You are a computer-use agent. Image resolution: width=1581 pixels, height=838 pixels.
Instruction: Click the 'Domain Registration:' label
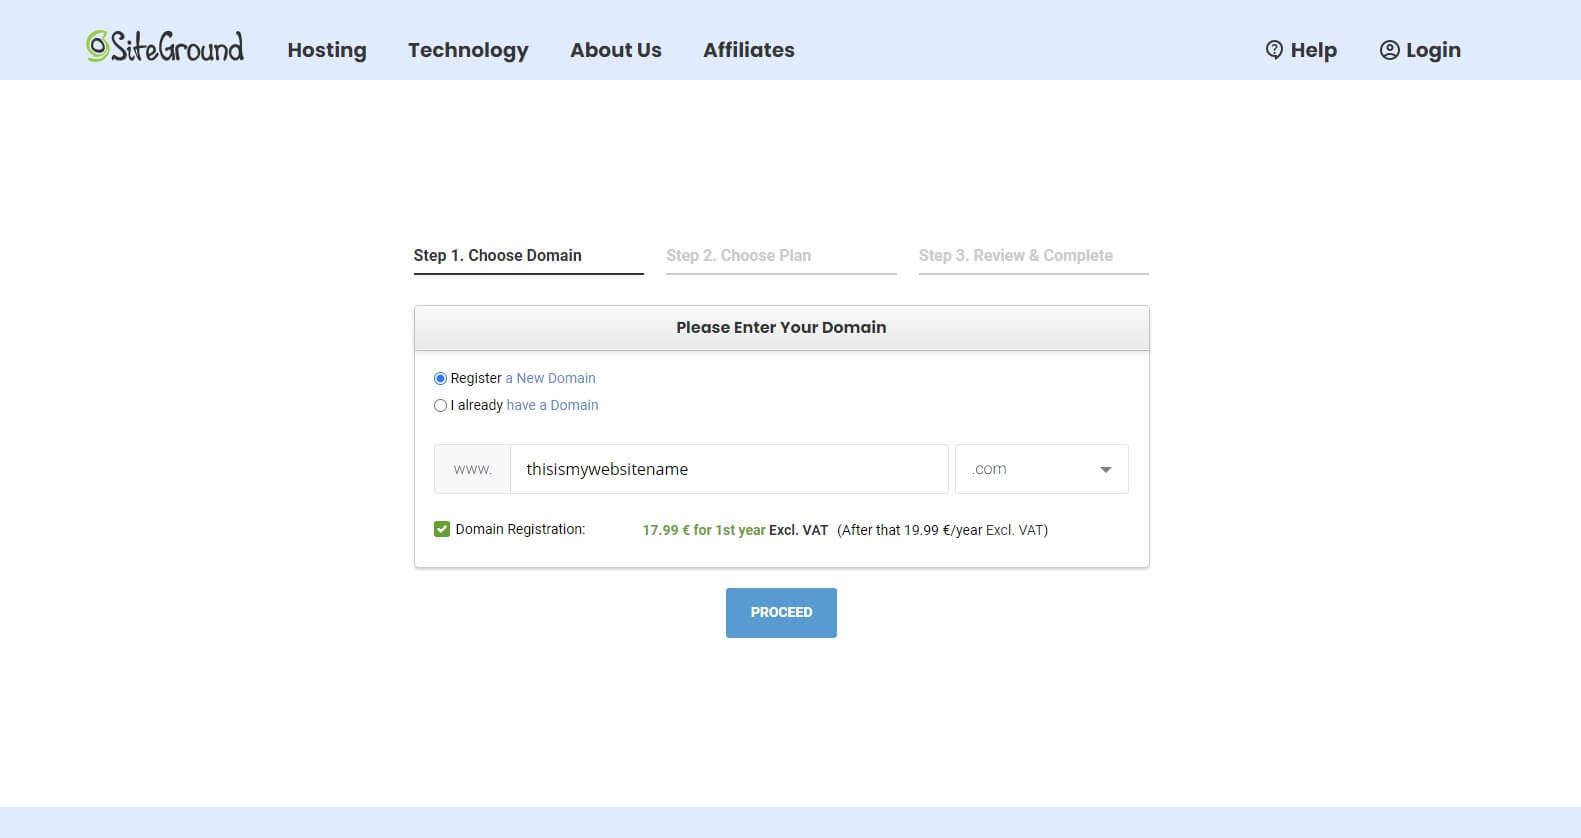pyautogui.click(x=520, y=529)
